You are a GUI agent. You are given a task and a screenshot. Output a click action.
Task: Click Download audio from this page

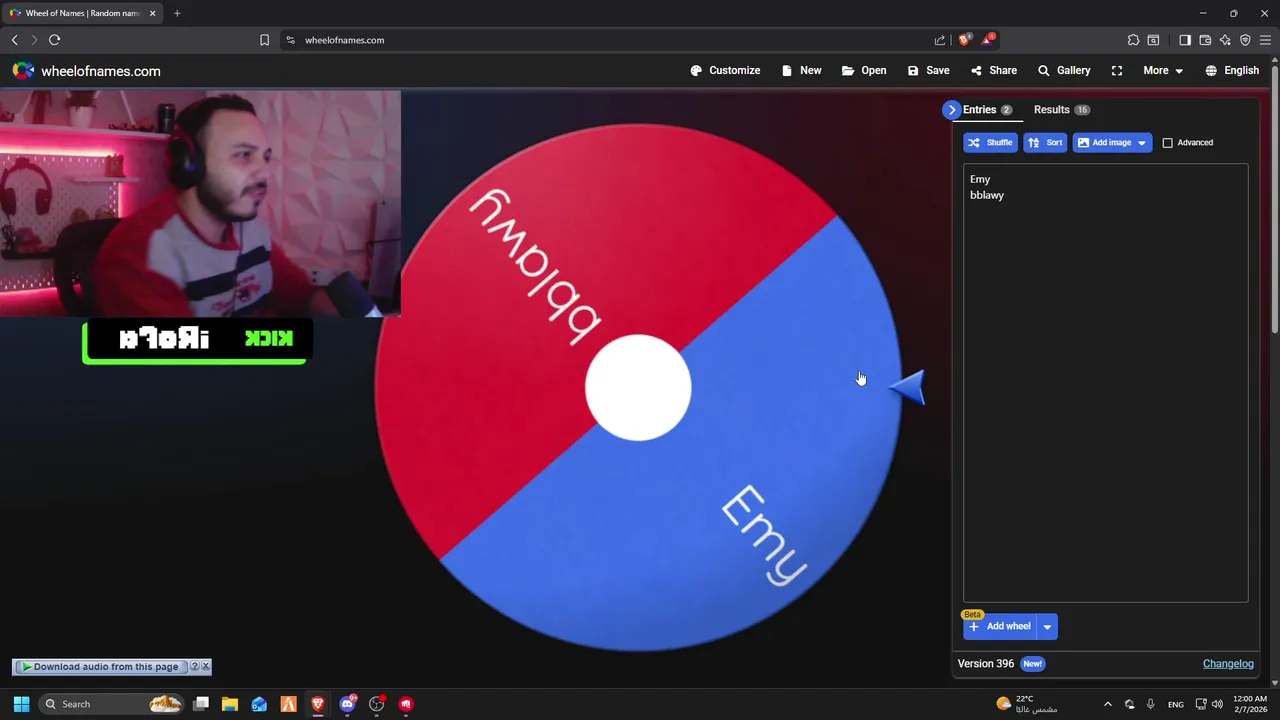101,667
